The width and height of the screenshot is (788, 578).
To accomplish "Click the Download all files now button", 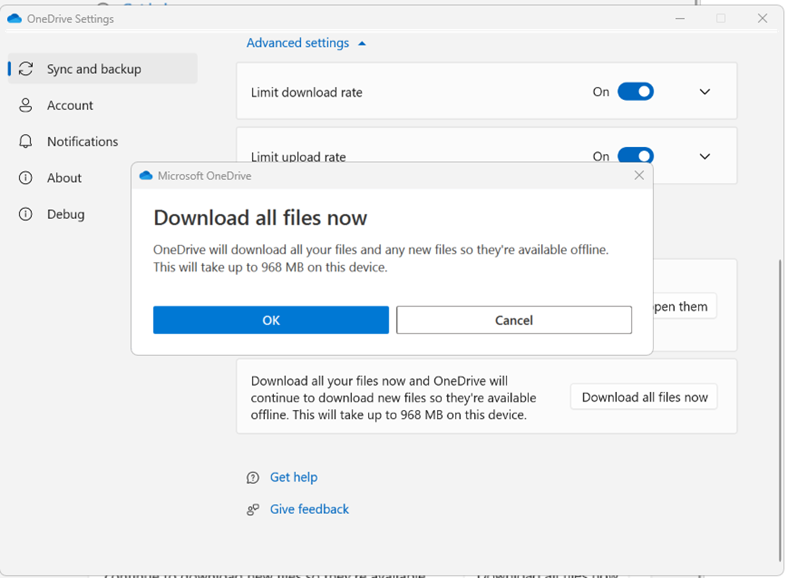I will point(644,397).
